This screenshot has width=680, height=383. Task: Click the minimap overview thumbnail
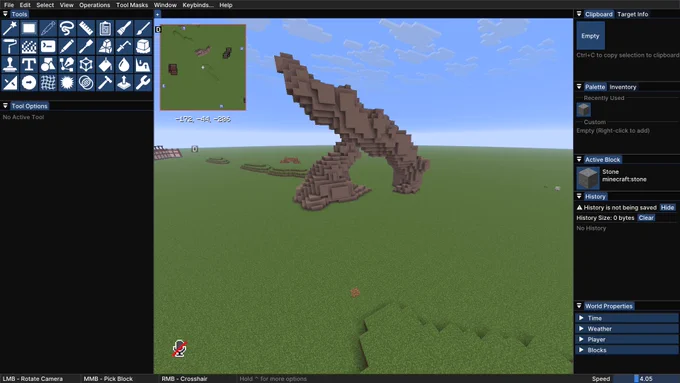click(203, 67)
